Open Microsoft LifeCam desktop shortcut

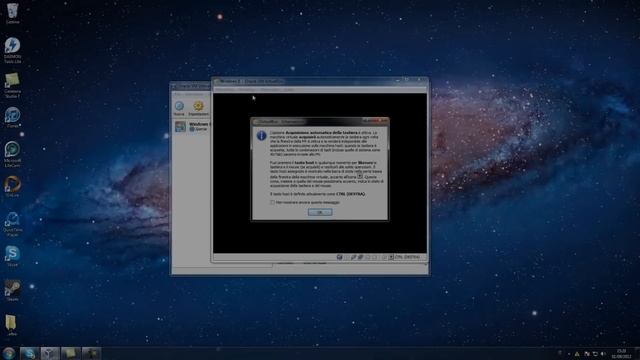click(x=12, y=154)
